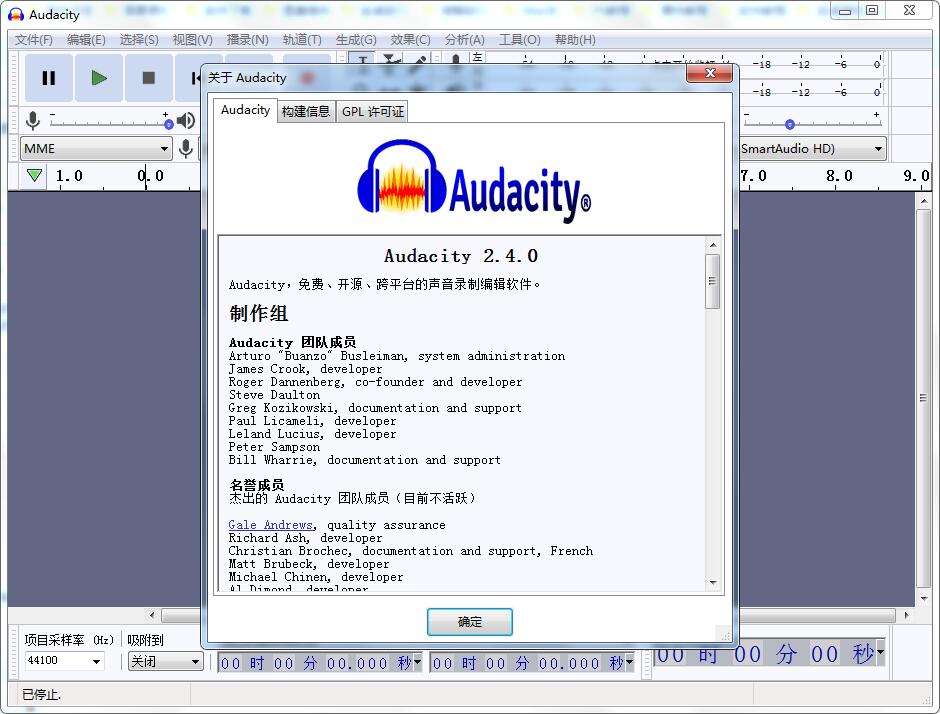Open the 选择(S) menu
Image resolution: width=940 pixels, height=714 pixels.
pyautogui.click(x=139, y=40)
